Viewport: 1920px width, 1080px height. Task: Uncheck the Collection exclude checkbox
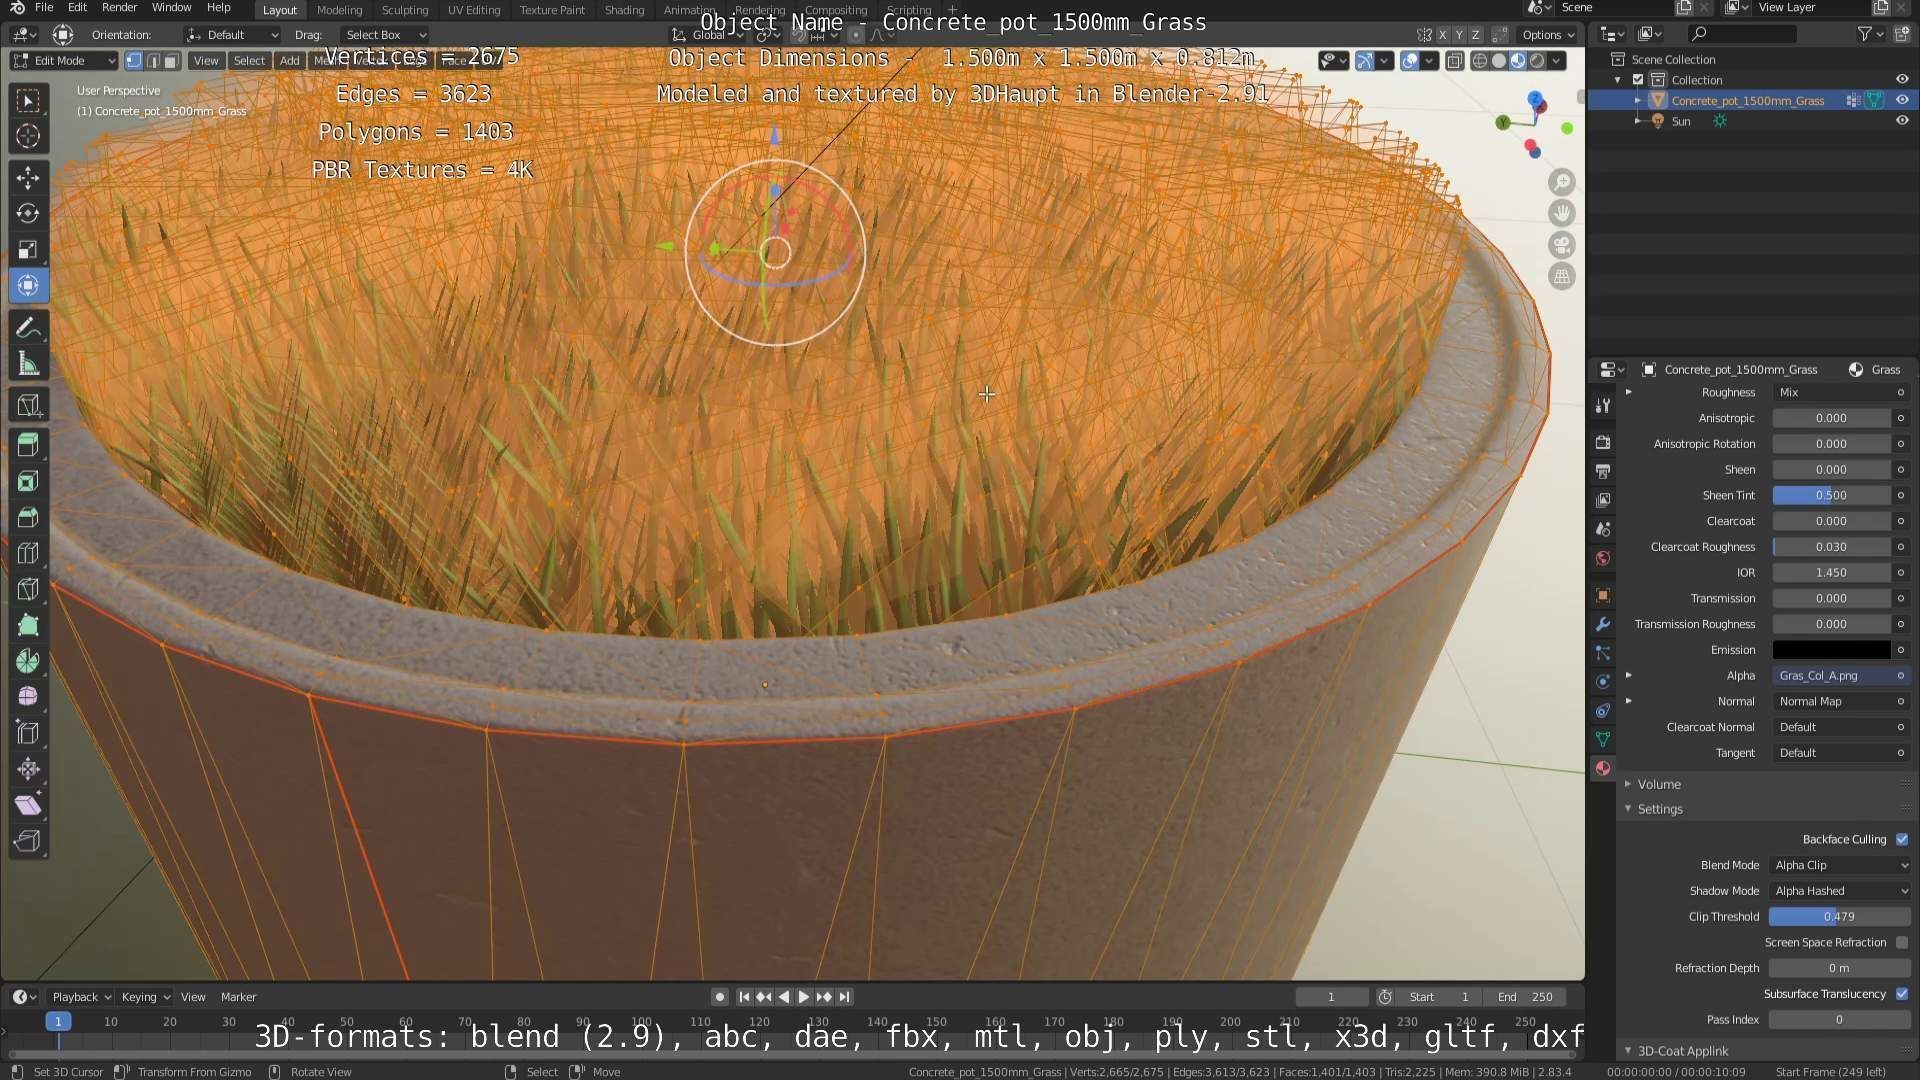(1638, 80)
